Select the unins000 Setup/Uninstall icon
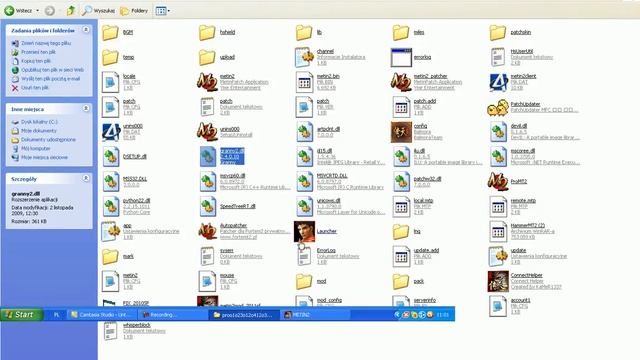Viewport: 640px width, 360px height. point(207,132)
